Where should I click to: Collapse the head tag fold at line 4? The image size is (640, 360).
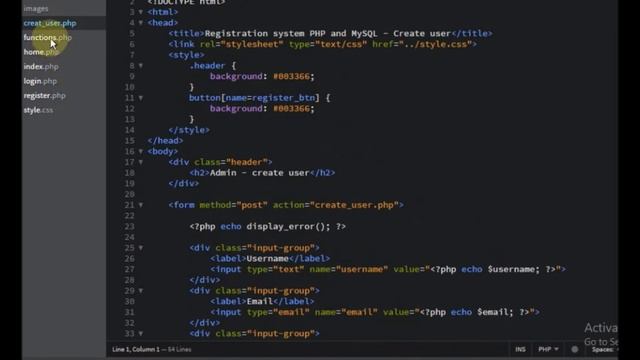pos(141,23)
